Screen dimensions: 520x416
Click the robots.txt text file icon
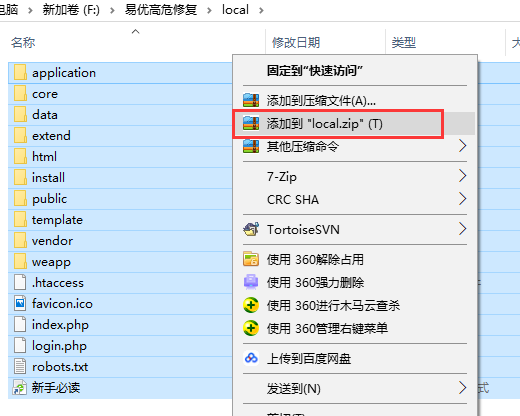20,367
